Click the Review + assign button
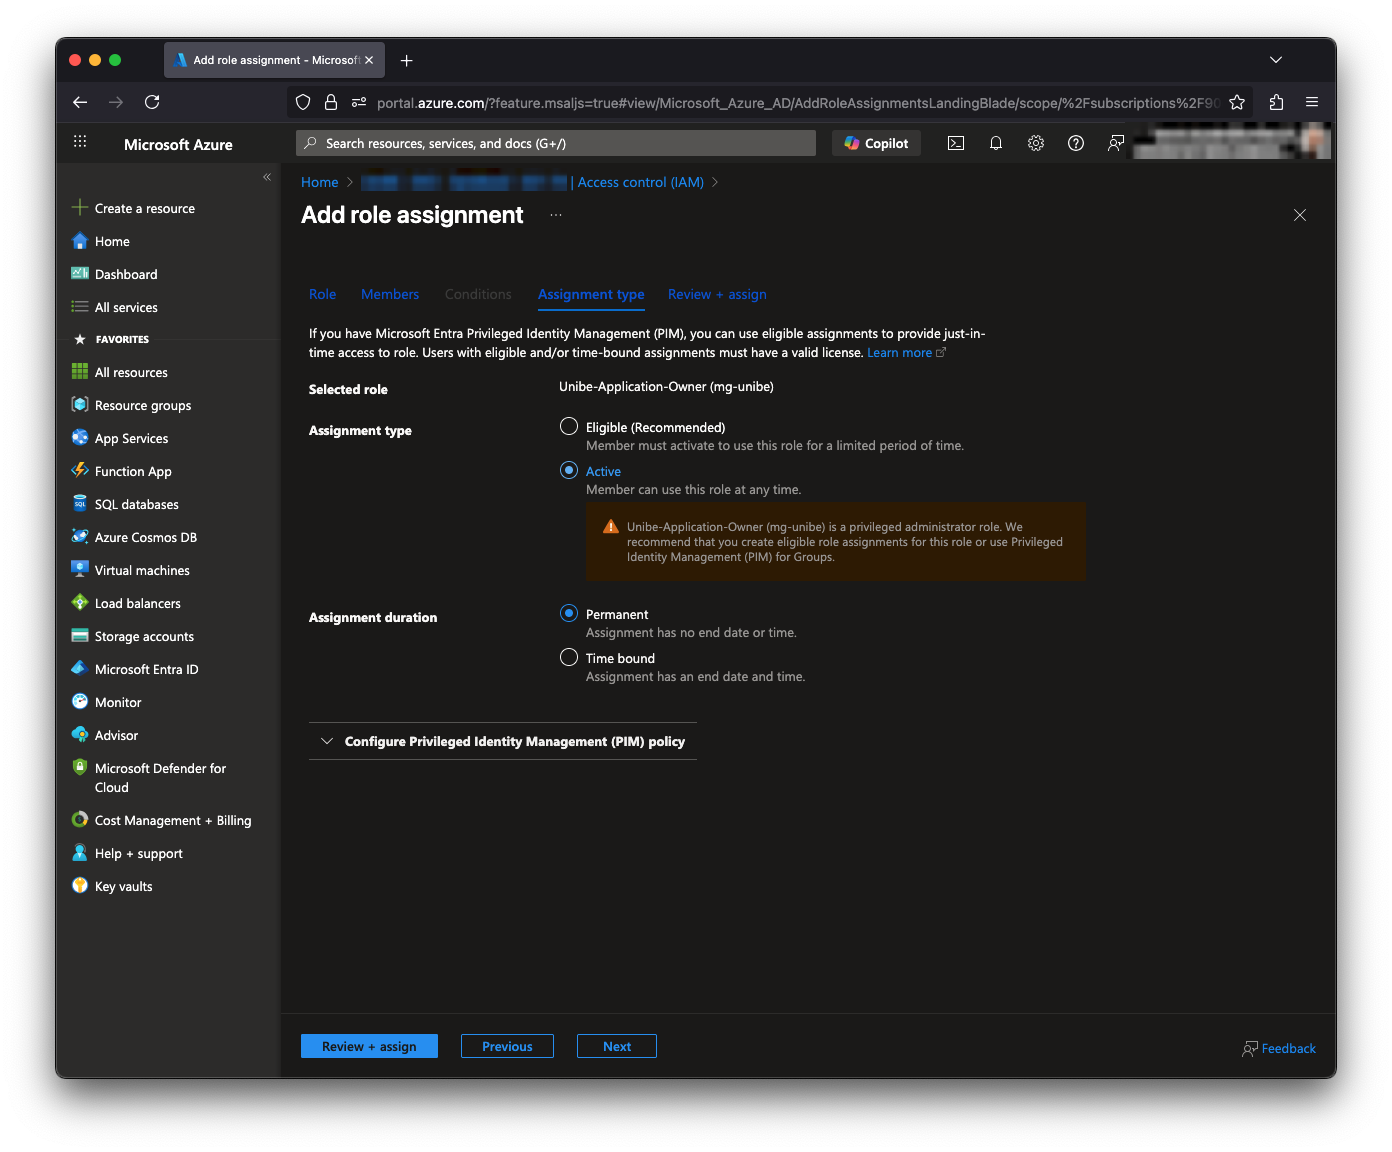1392x1152 pixels. [x=369, y=1046]
